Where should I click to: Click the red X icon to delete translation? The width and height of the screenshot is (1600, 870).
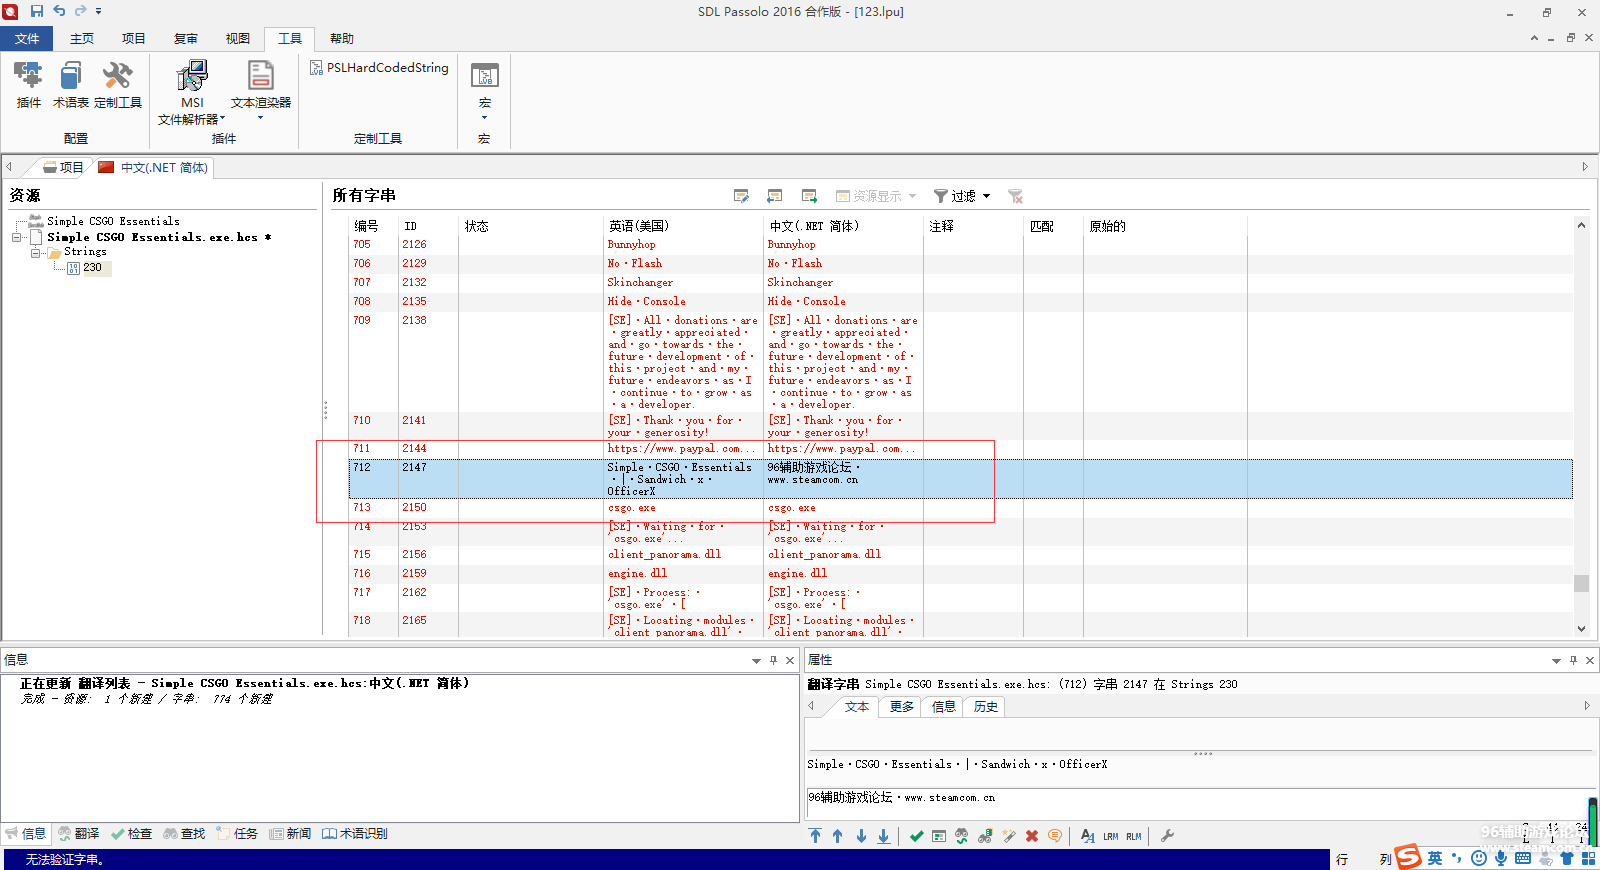tap(1032, 836)
